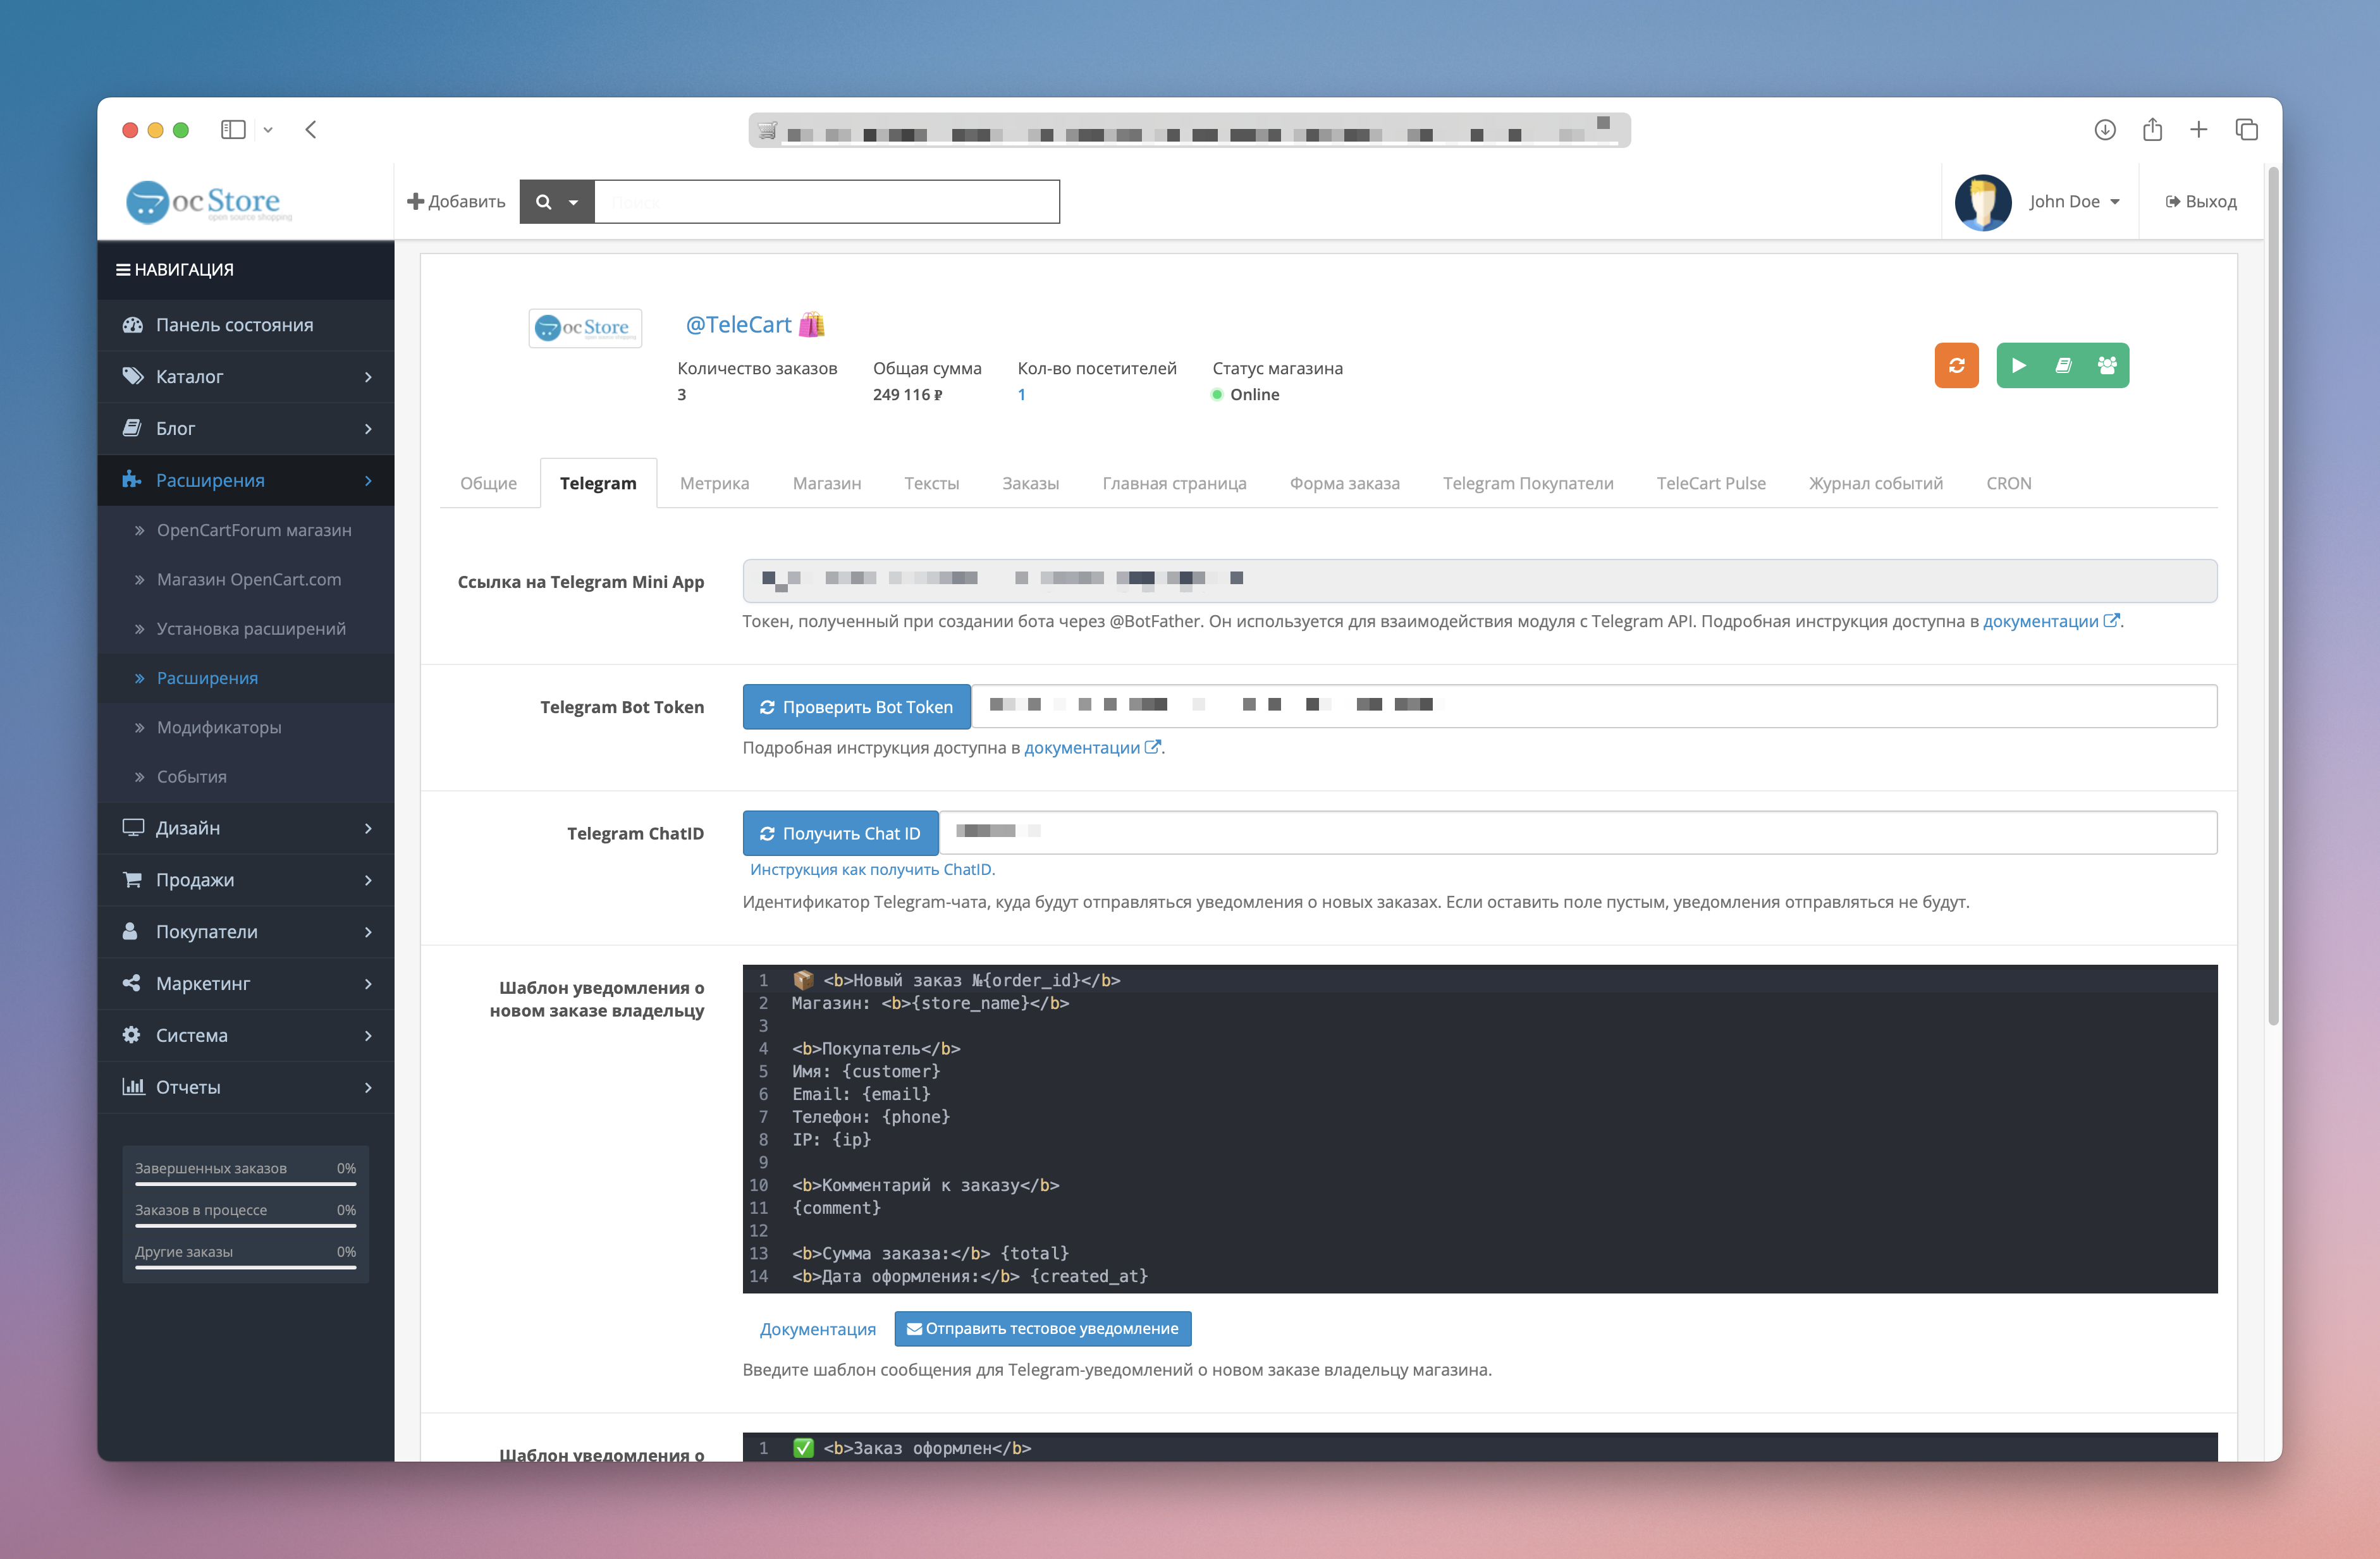Open the John Doe user dropdown

[2074, 202]
